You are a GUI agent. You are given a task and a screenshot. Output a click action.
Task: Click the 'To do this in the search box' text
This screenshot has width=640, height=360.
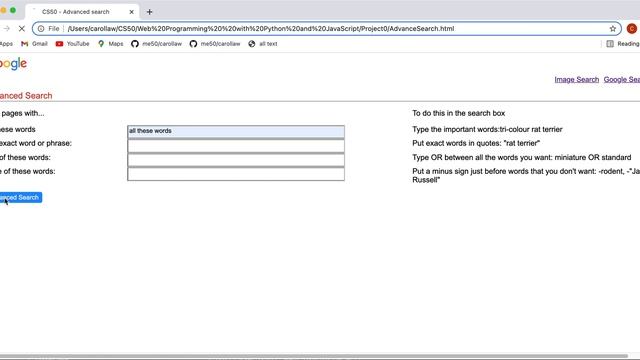click(x=458, y=113)
